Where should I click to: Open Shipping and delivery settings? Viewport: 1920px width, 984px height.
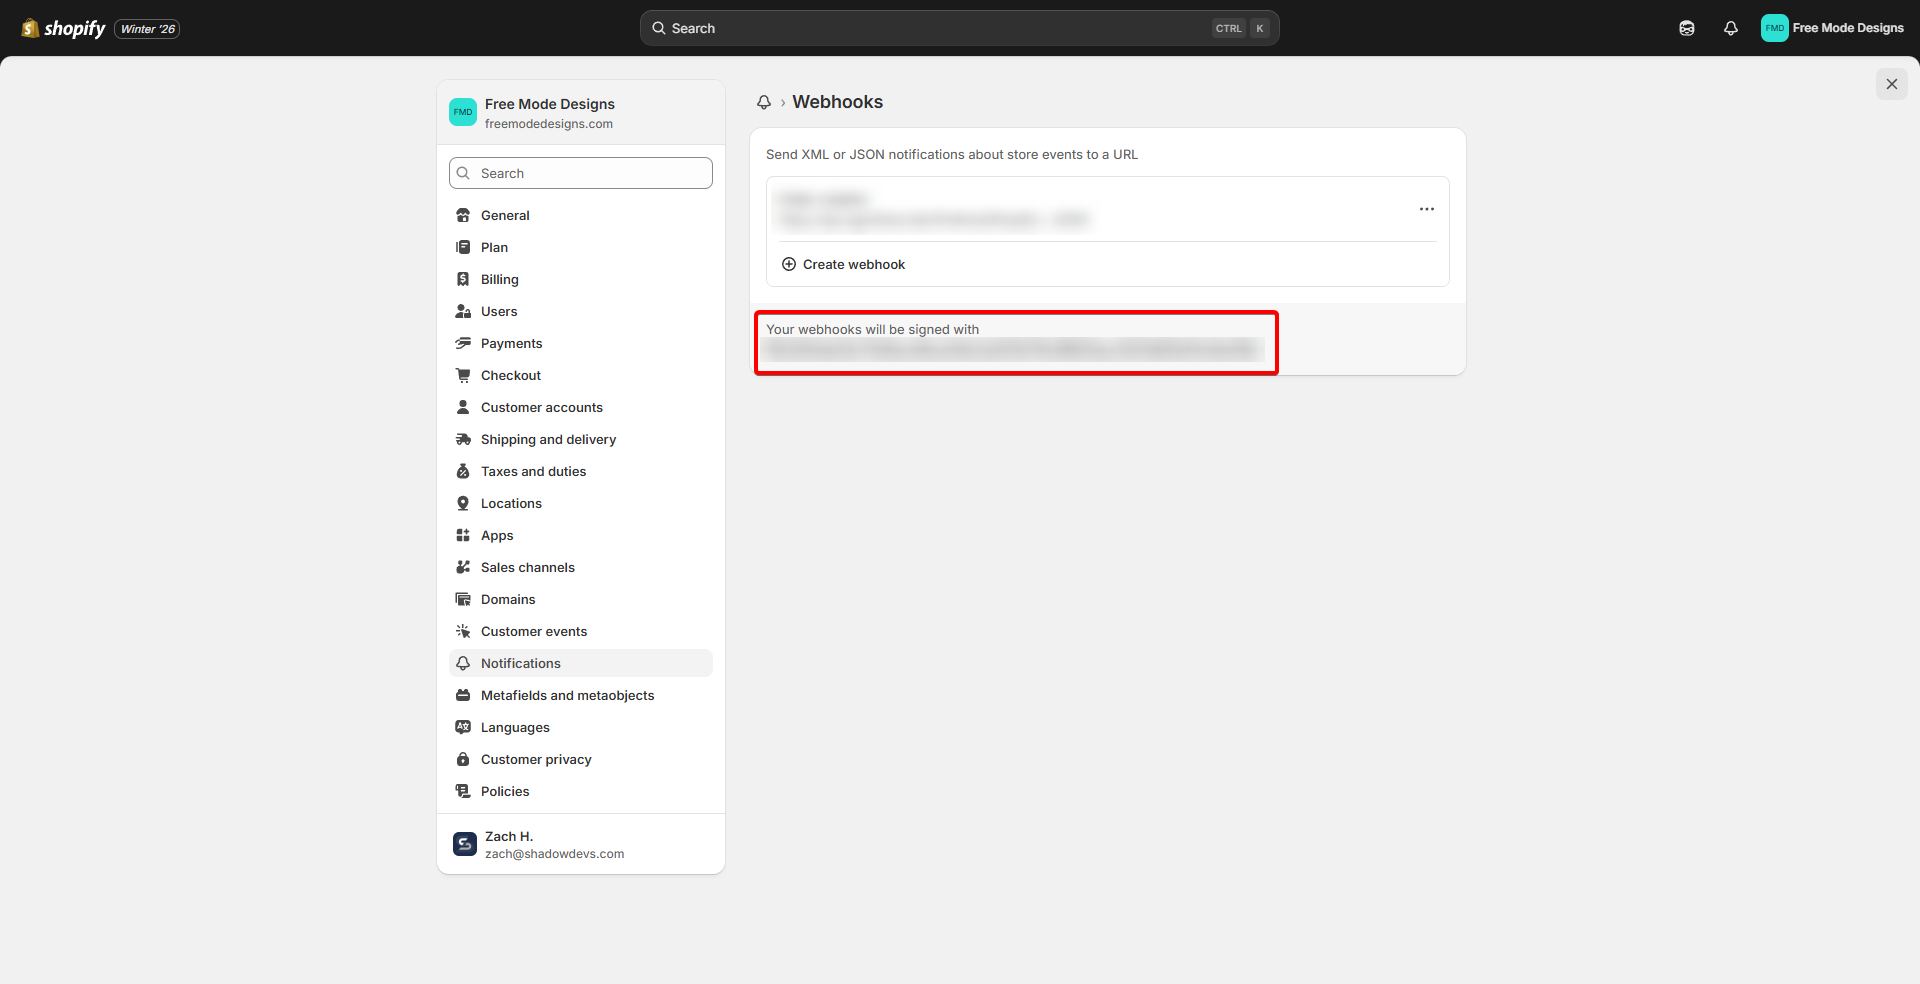(x=462, y=439)
